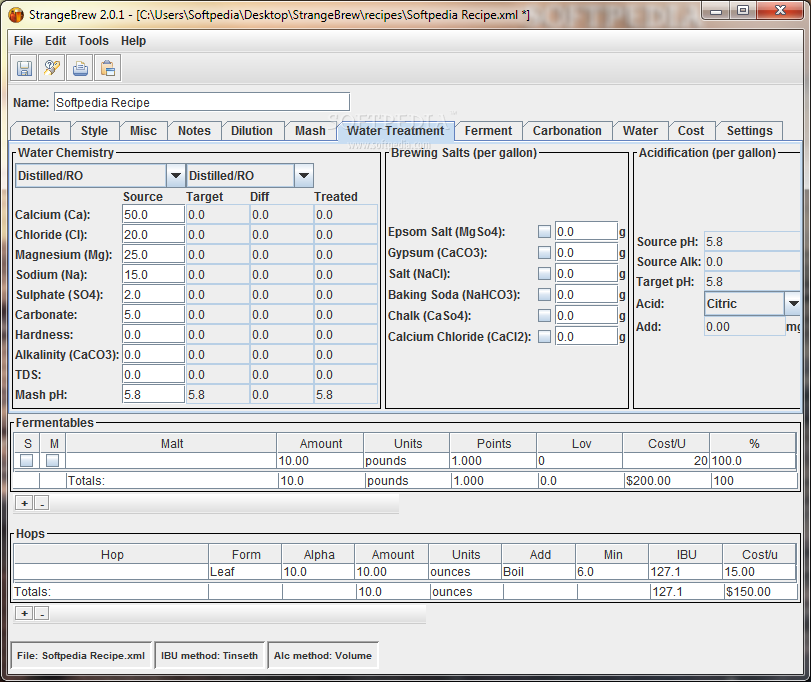811x682 pixels.
Task: Click the Calcium (Ca) source field
Action: click(153, 215)
